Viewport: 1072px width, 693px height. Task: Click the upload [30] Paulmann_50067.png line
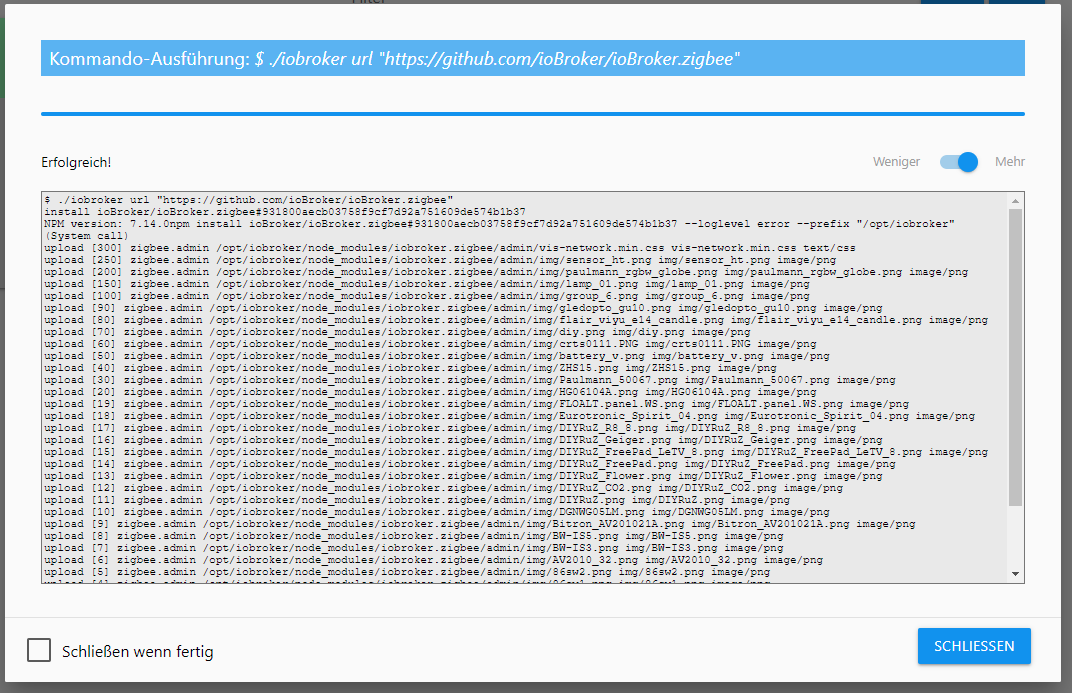[x=470, y=379]
